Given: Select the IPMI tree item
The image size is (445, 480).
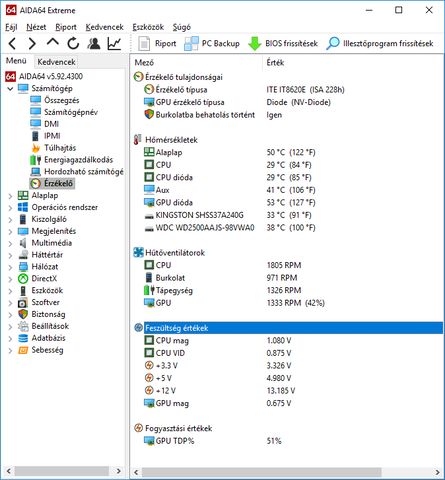Looking at the screenshot, I should coord(45,136).
